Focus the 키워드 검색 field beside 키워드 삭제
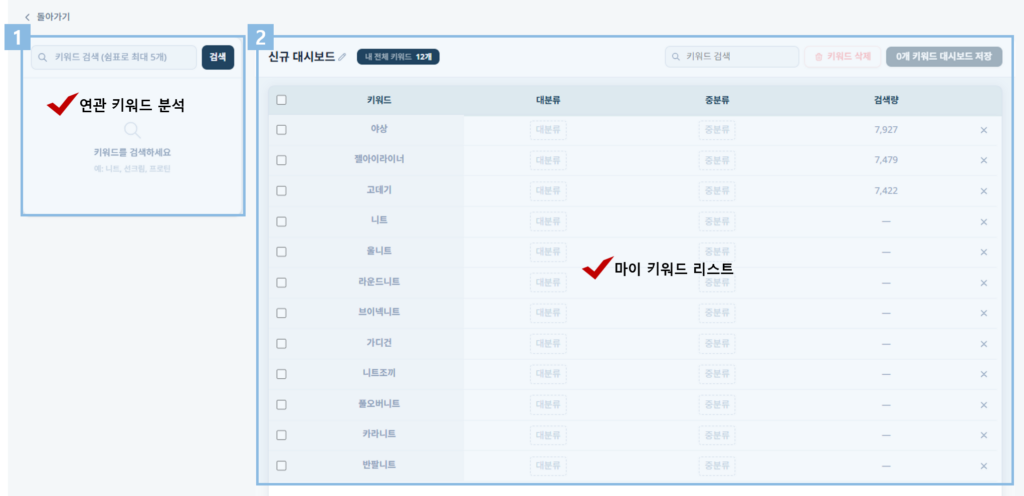 732,57
